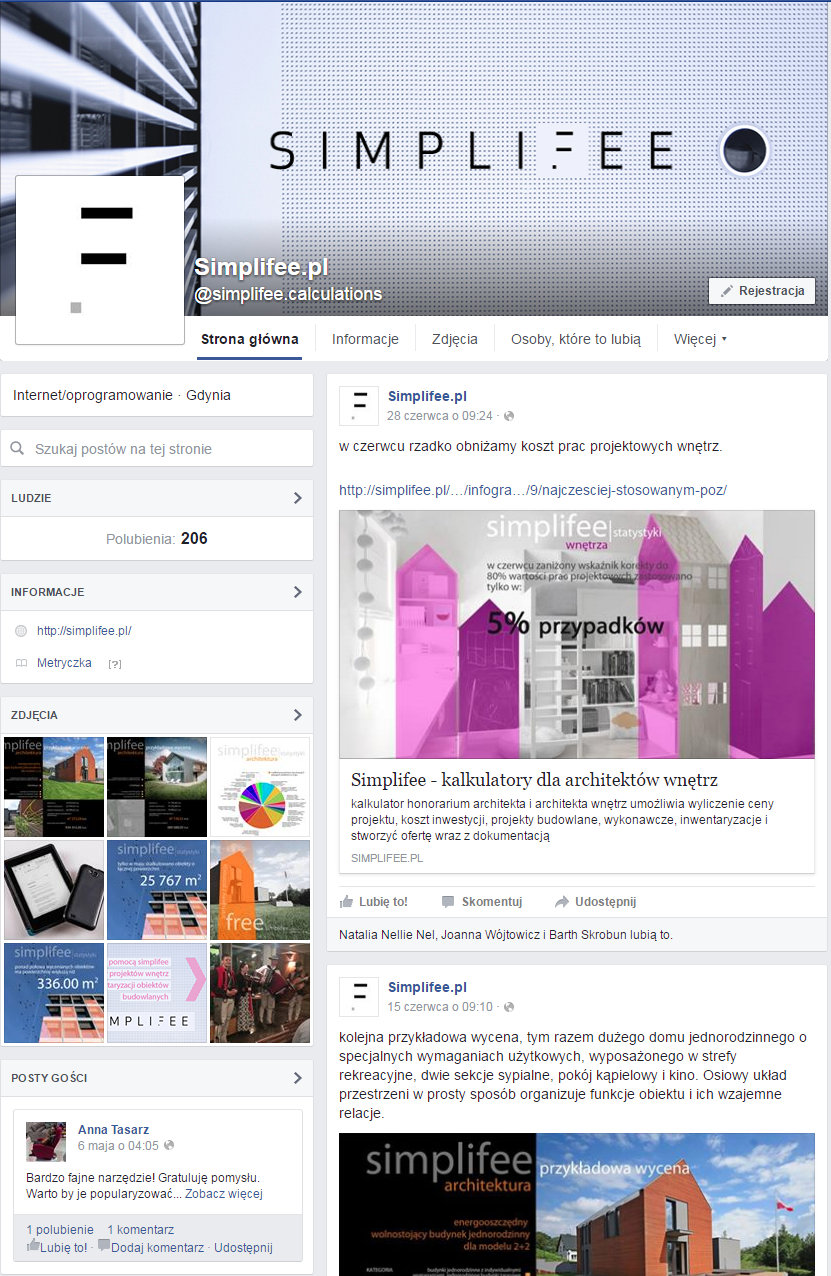Open the colorful pie chart photo thumbnail

point(260,787)
